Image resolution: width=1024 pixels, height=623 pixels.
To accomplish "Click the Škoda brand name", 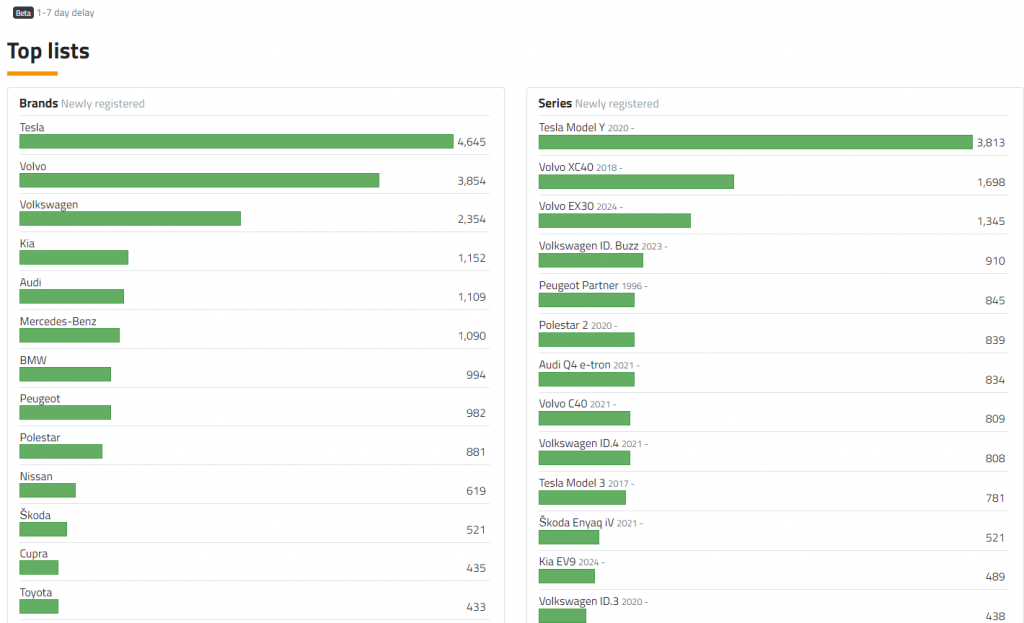I will pyautogui.click(x=35, y=515).
